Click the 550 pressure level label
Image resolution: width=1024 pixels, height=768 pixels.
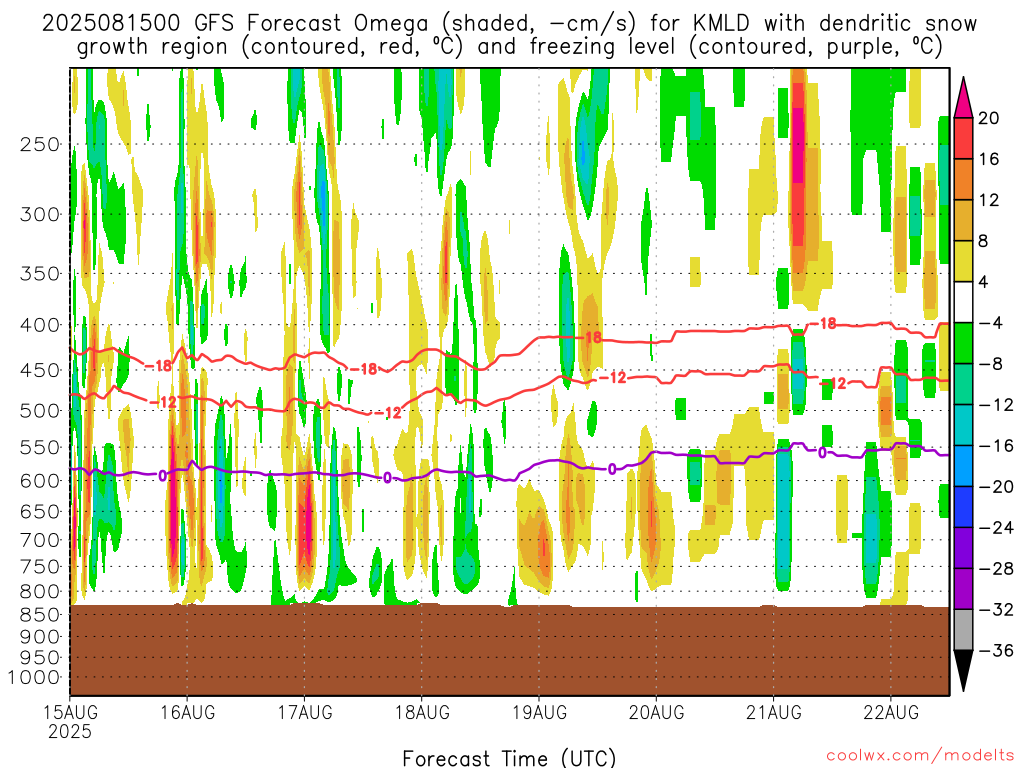tap(40, 447)
